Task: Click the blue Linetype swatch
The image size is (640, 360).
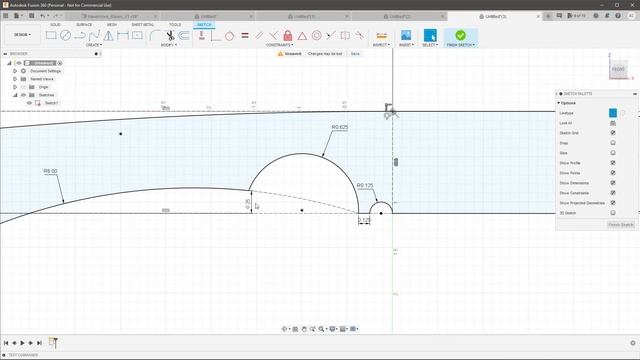Action: [x=613, y=113]
